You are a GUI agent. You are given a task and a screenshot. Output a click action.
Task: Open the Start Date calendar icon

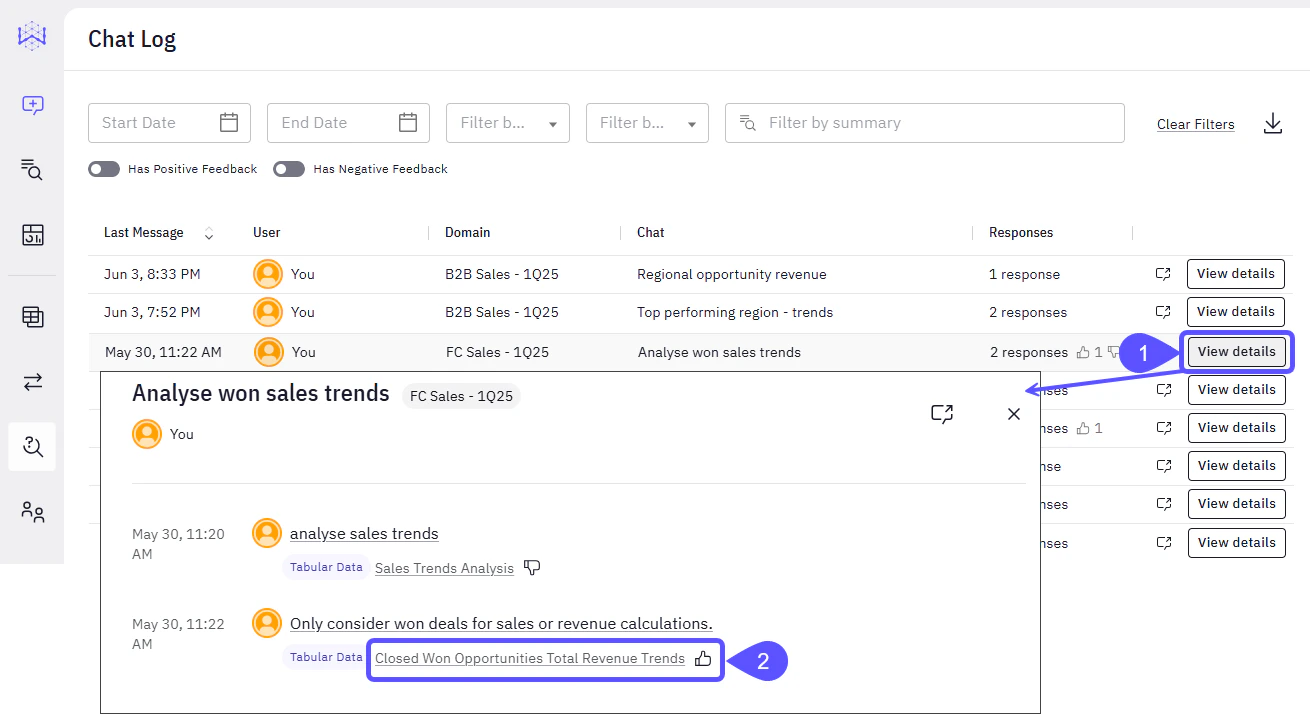228,122
